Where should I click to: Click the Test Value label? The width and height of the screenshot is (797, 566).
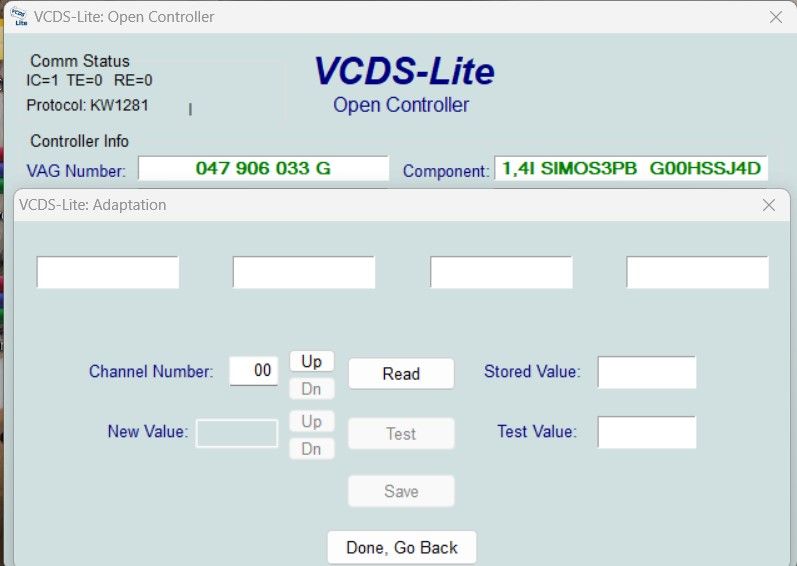(x=537, y=431)
